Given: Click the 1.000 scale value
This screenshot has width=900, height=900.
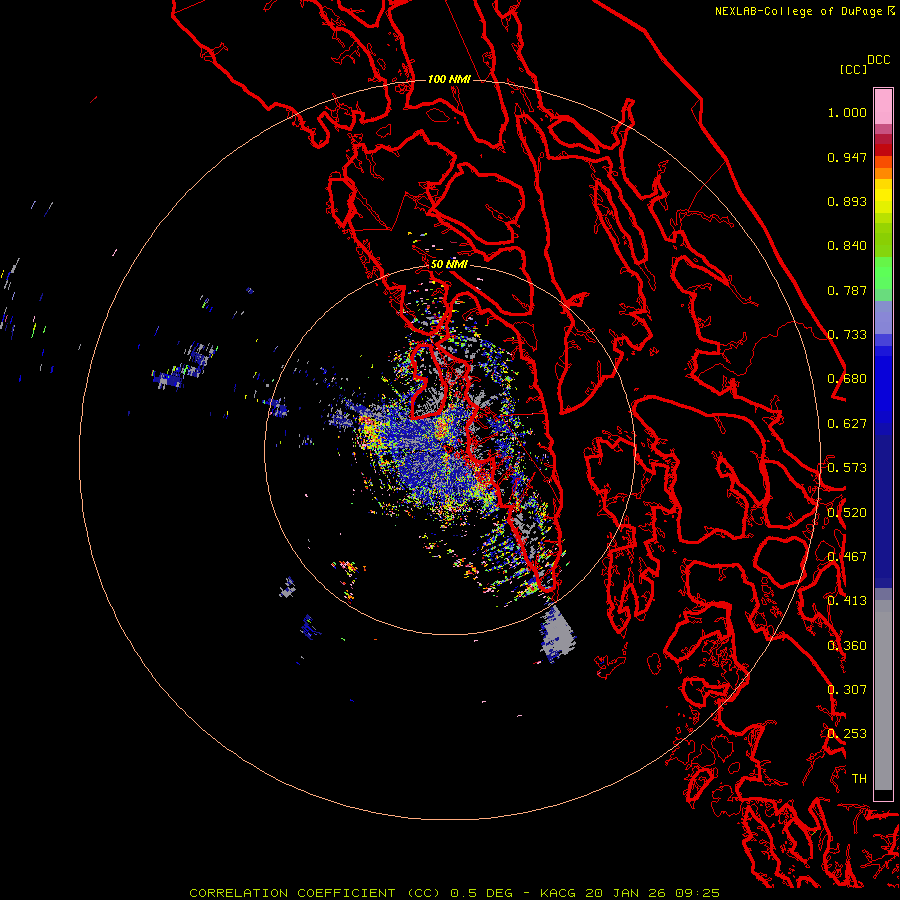Looking at the screenshot, I should tap(847, 112).
